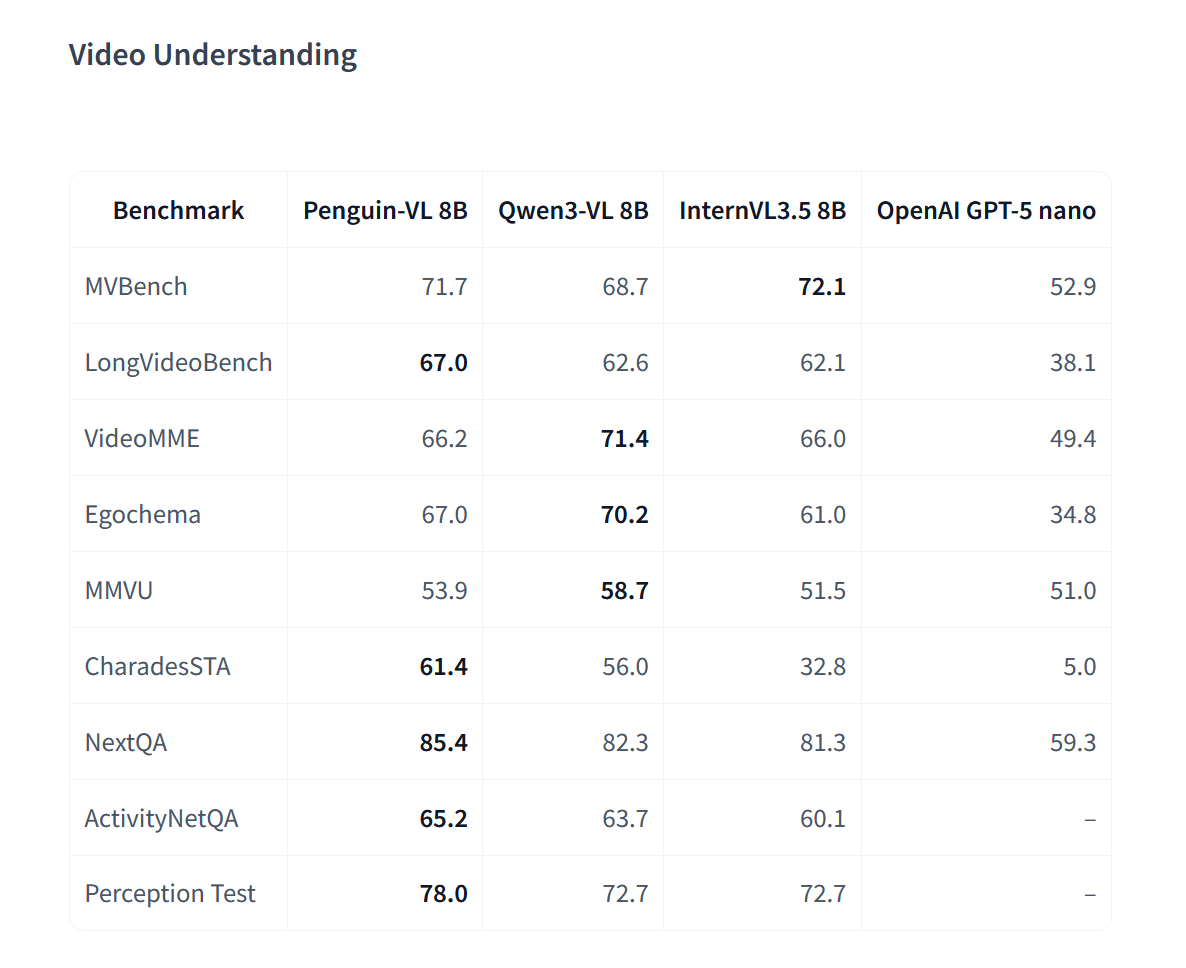The width and height of the screenshot is (1186, 968).
Task: Click the Perception Test row label
Action: (x=170, y=894)
